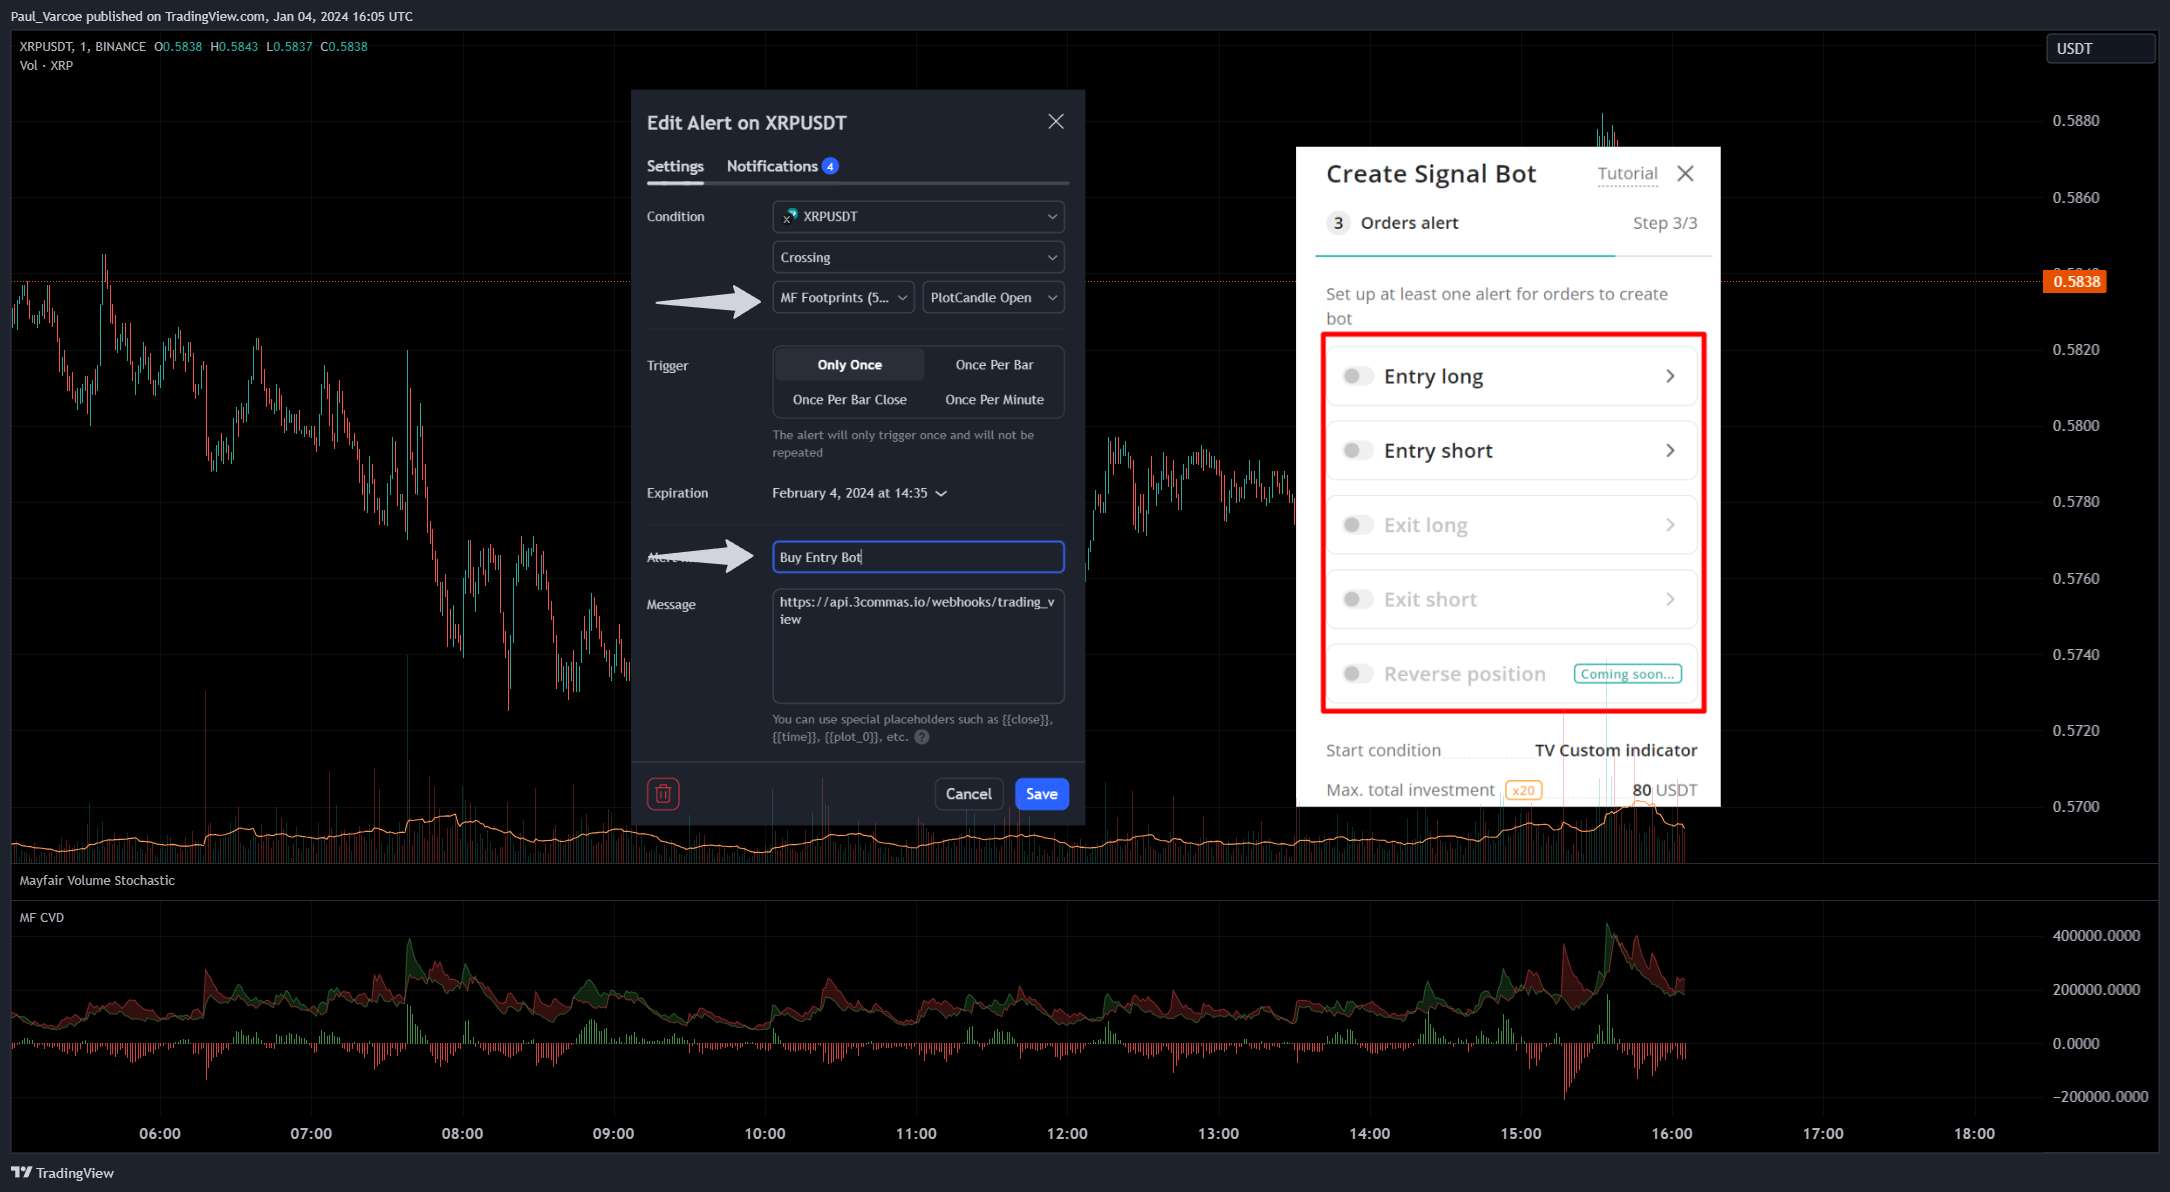Toggle the Exit short switch

(1357, 599)
